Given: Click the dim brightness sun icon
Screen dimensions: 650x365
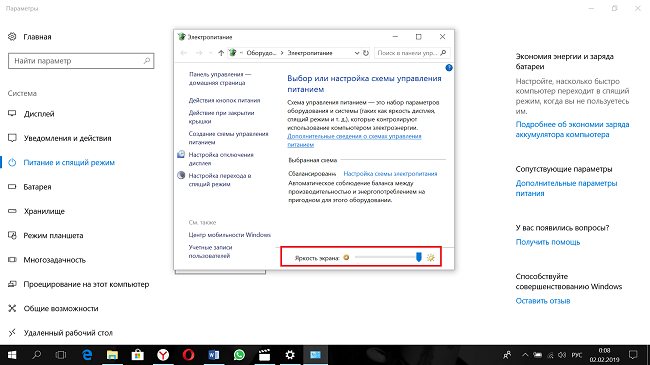Looking at the screenshot, I should coord(346,258).
